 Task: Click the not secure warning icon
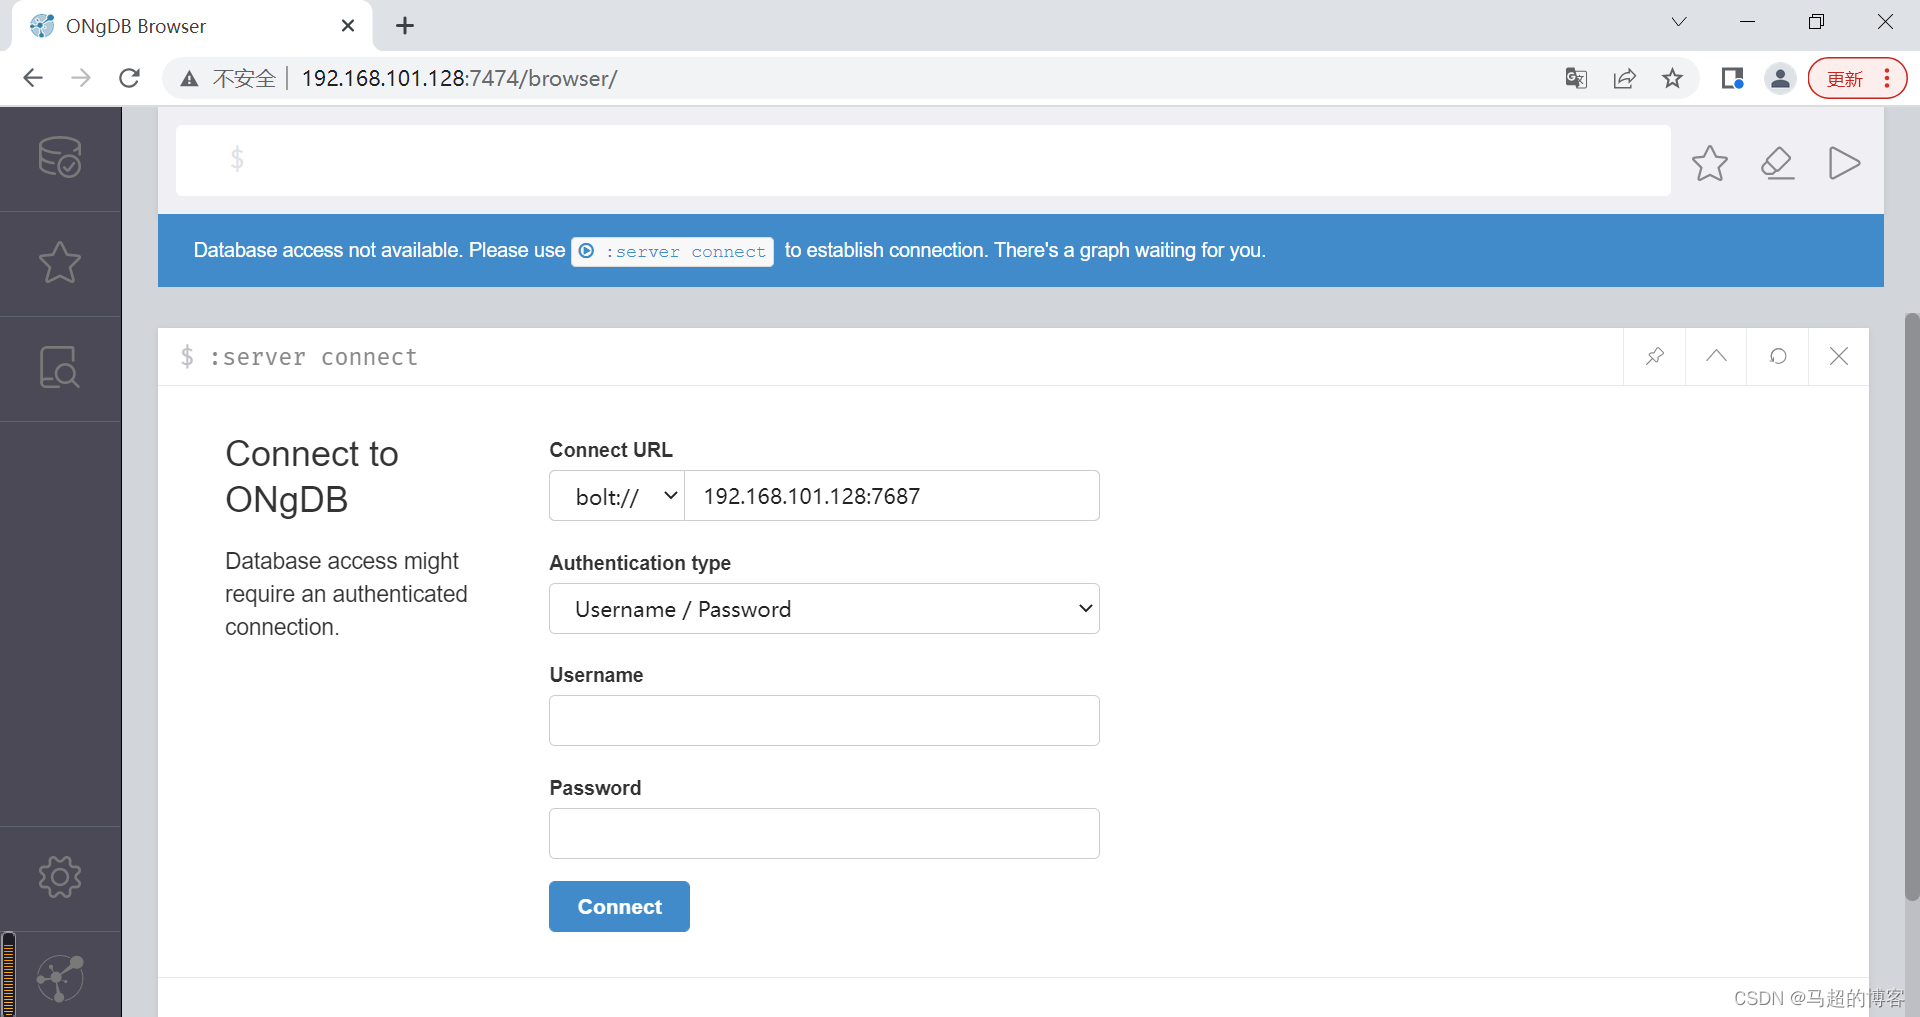coord(189,79)
